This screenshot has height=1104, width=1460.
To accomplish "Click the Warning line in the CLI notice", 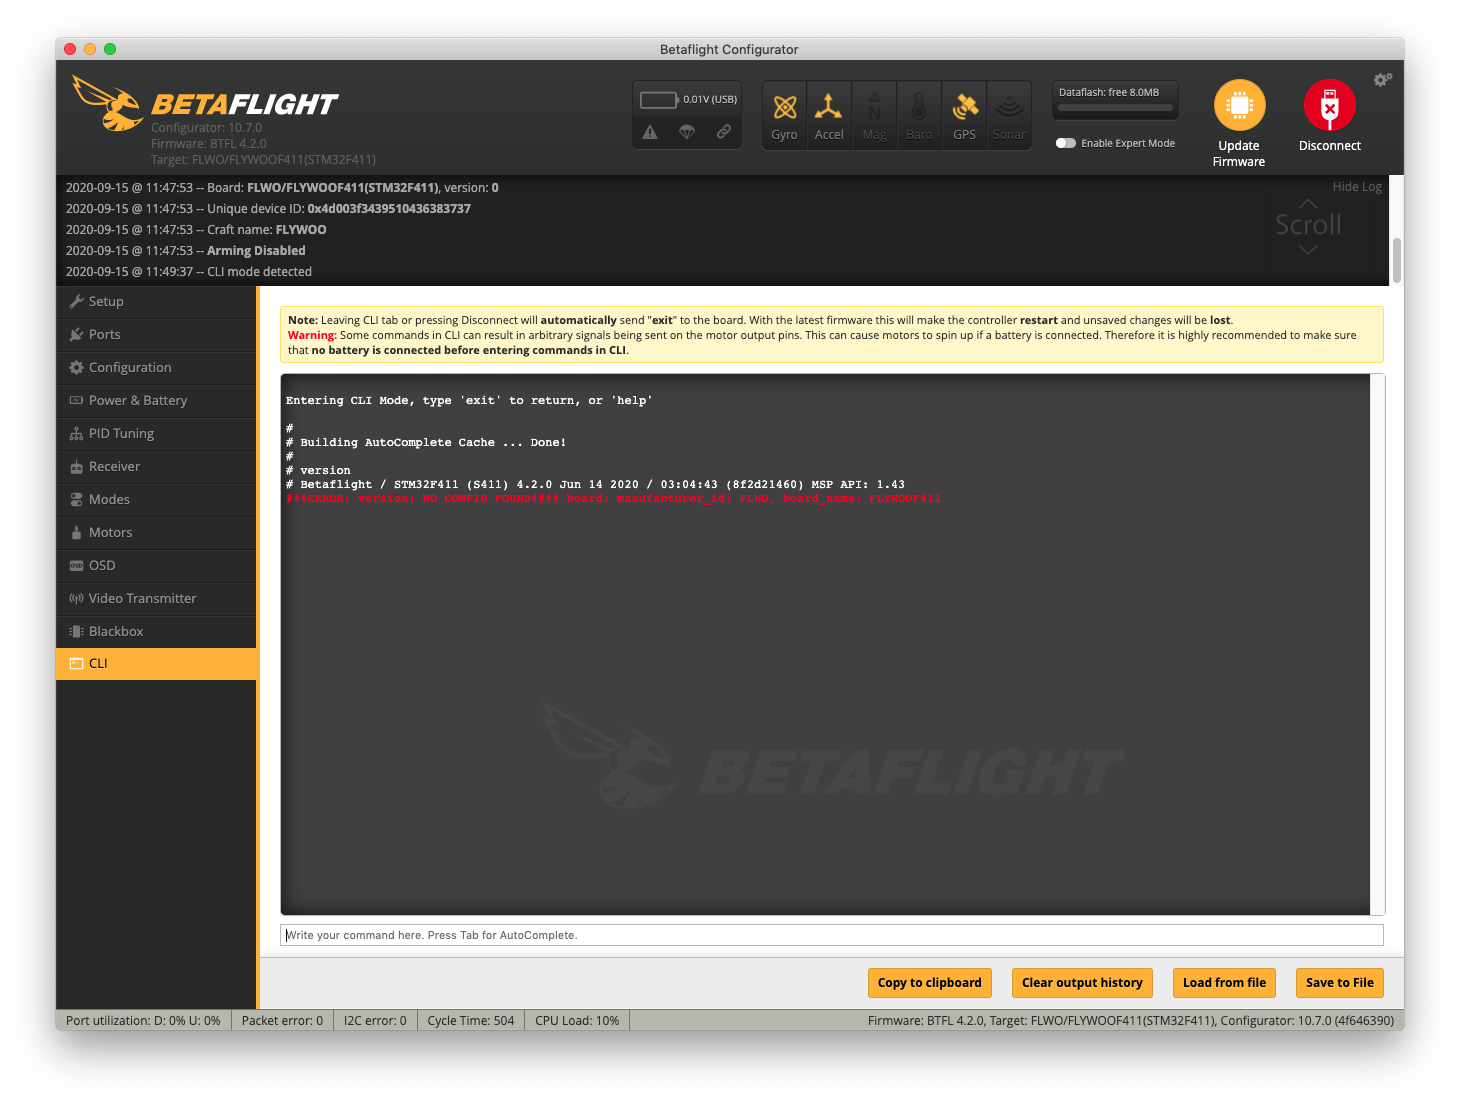I will point(822,343).
